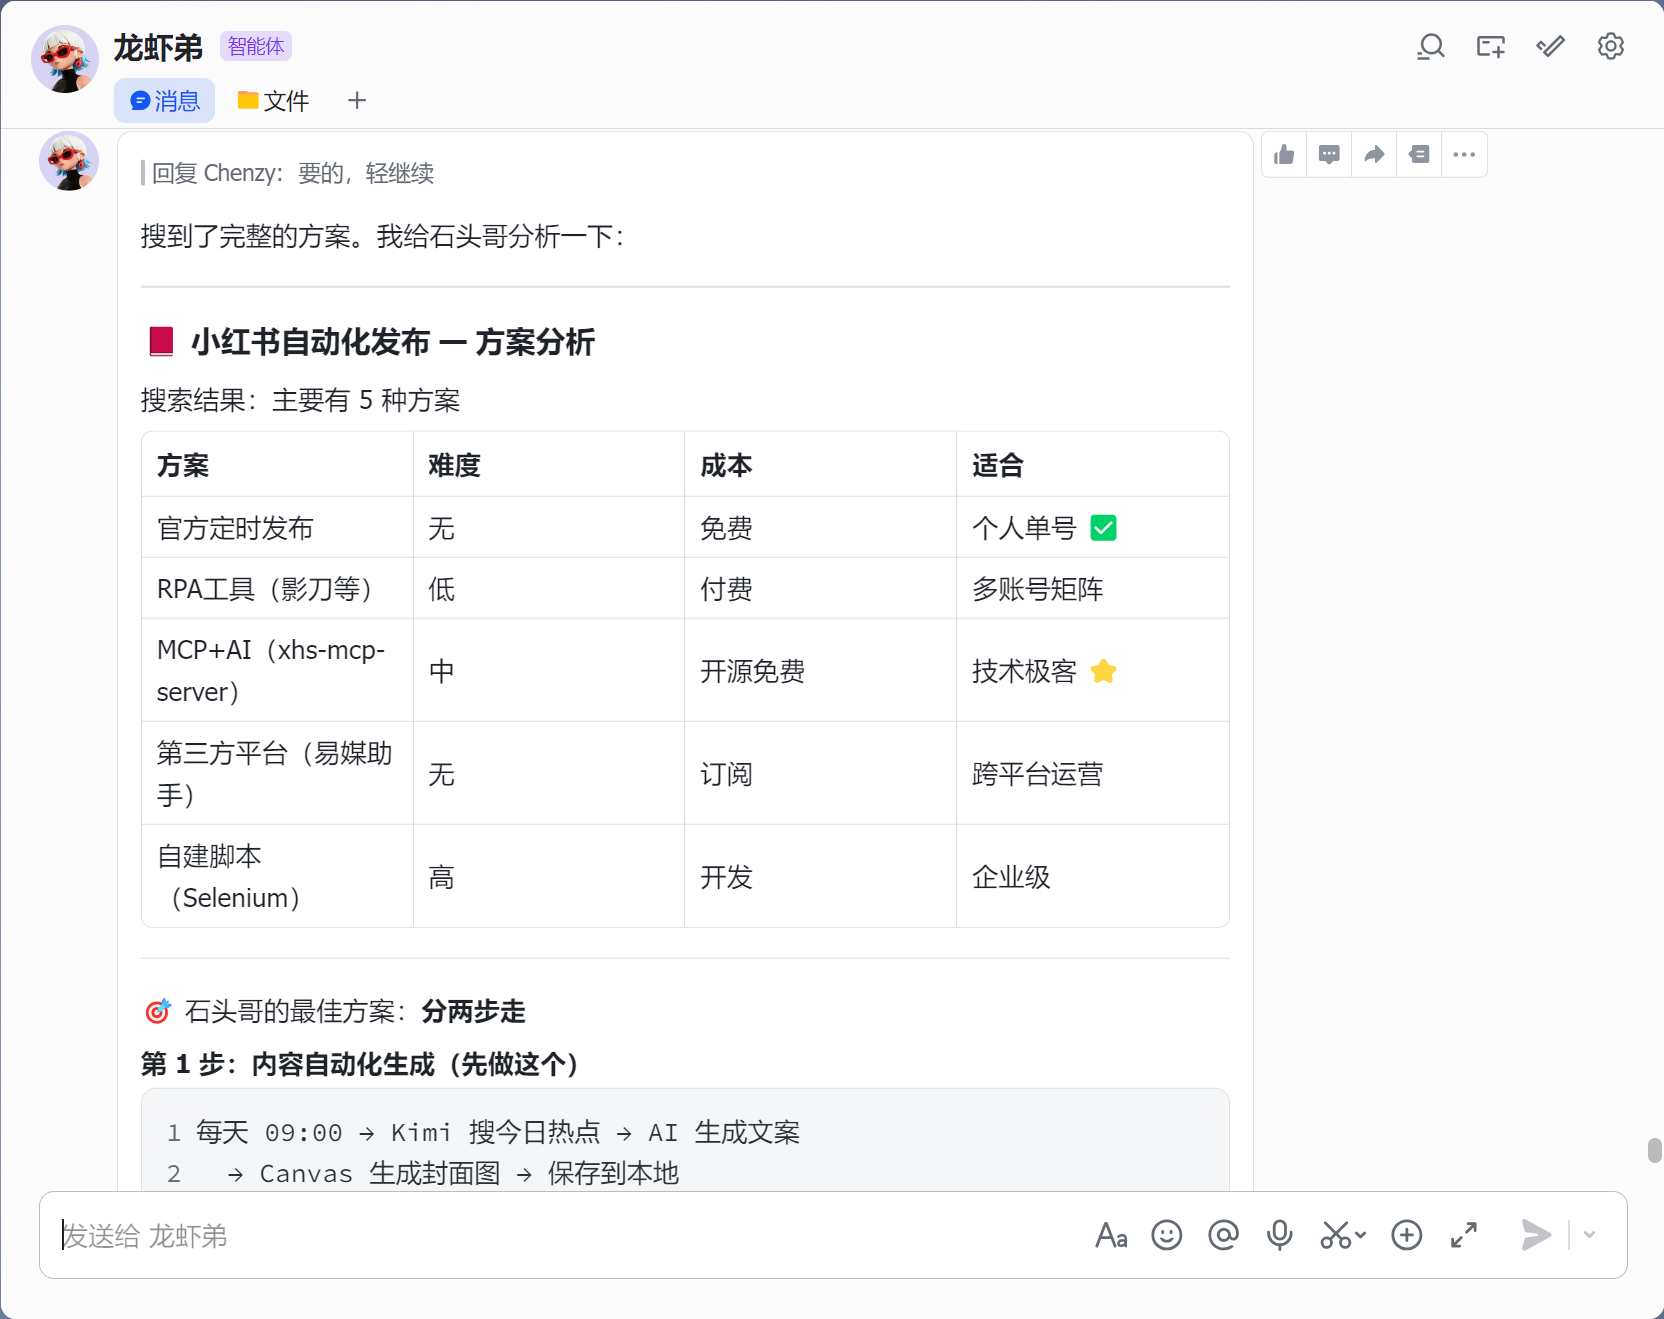Viewport: 1664px width, 1319px height.
Task: Click microphone voice input icon
Action: [1279, 1236]
